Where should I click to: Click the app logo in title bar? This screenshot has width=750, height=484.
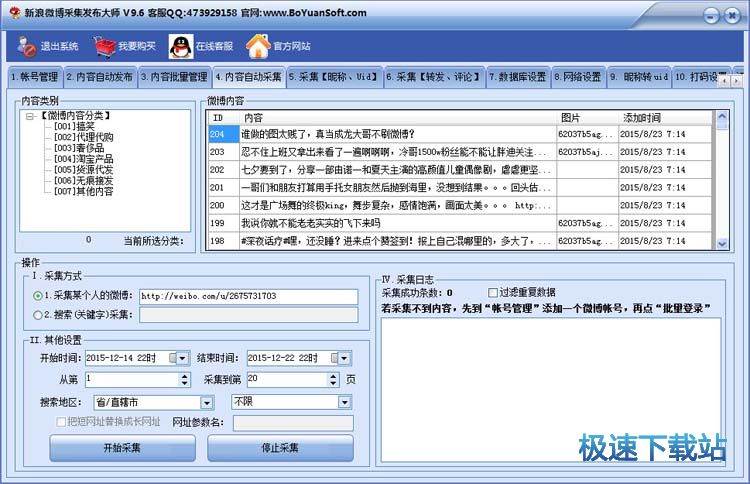coord(12,14)
